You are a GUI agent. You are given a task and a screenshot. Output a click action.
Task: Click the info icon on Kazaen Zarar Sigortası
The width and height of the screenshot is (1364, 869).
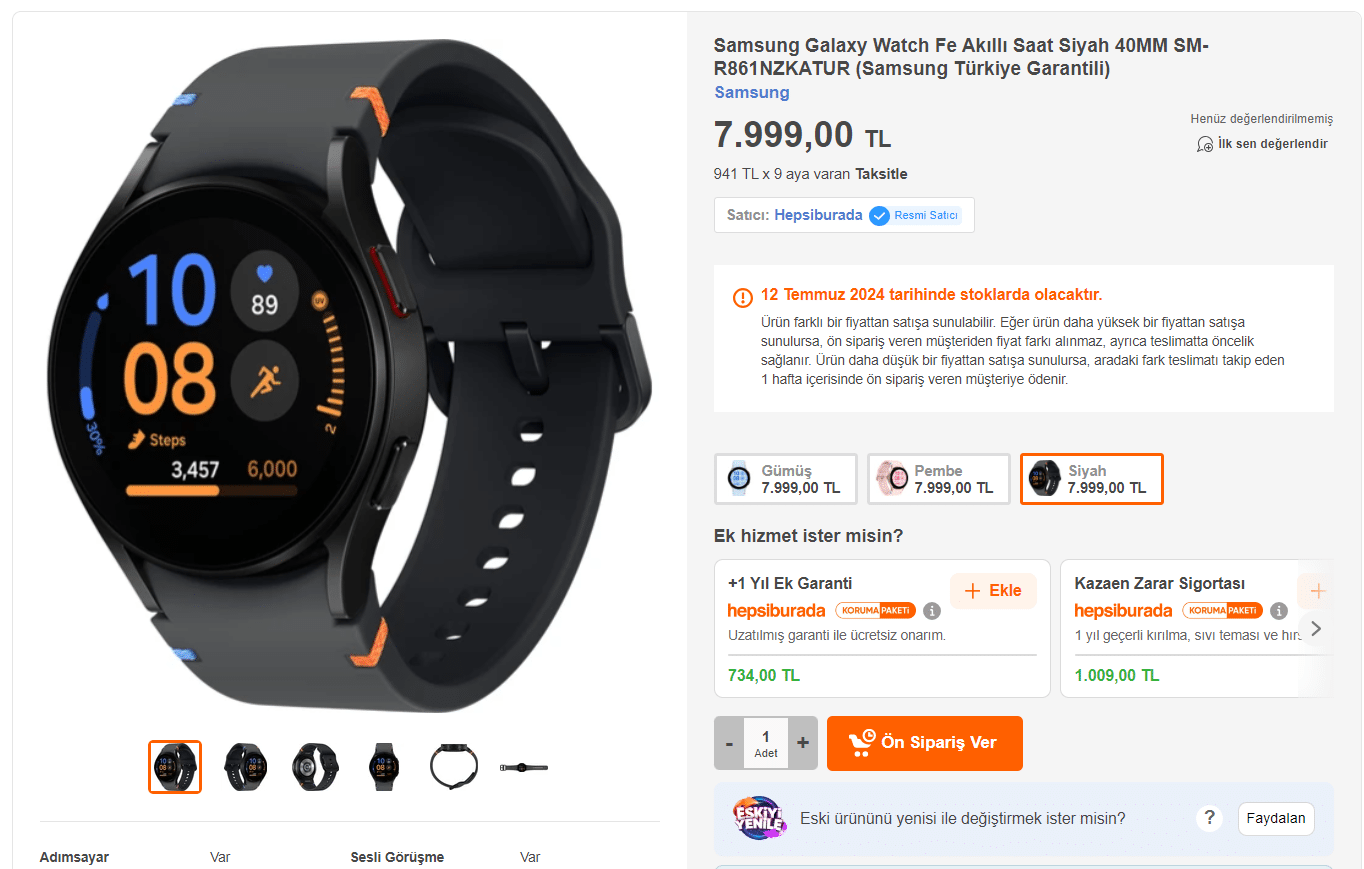pos(1279,611)
